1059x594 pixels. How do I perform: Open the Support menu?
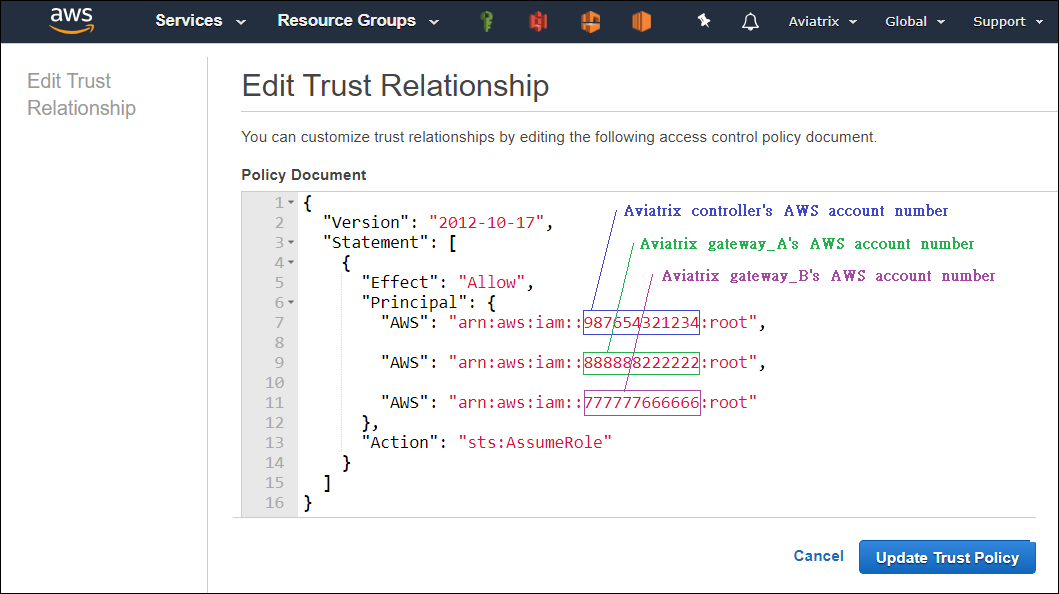1007,21
